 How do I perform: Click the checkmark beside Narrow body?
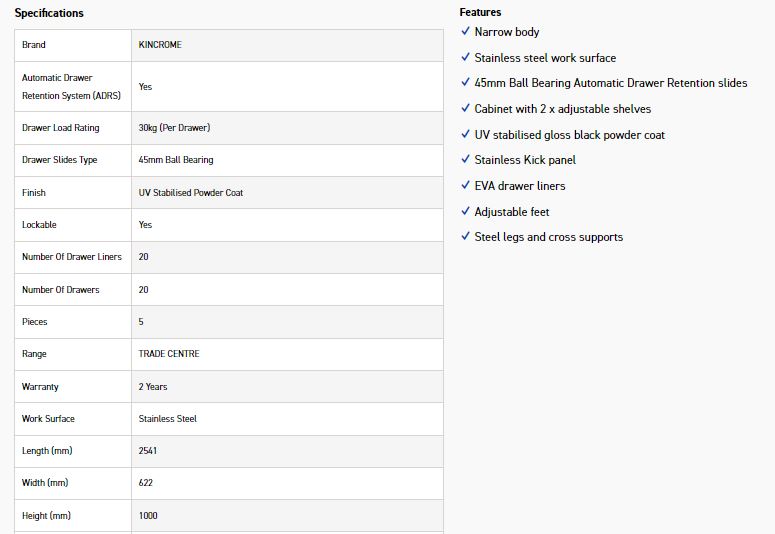pos(465,31)
